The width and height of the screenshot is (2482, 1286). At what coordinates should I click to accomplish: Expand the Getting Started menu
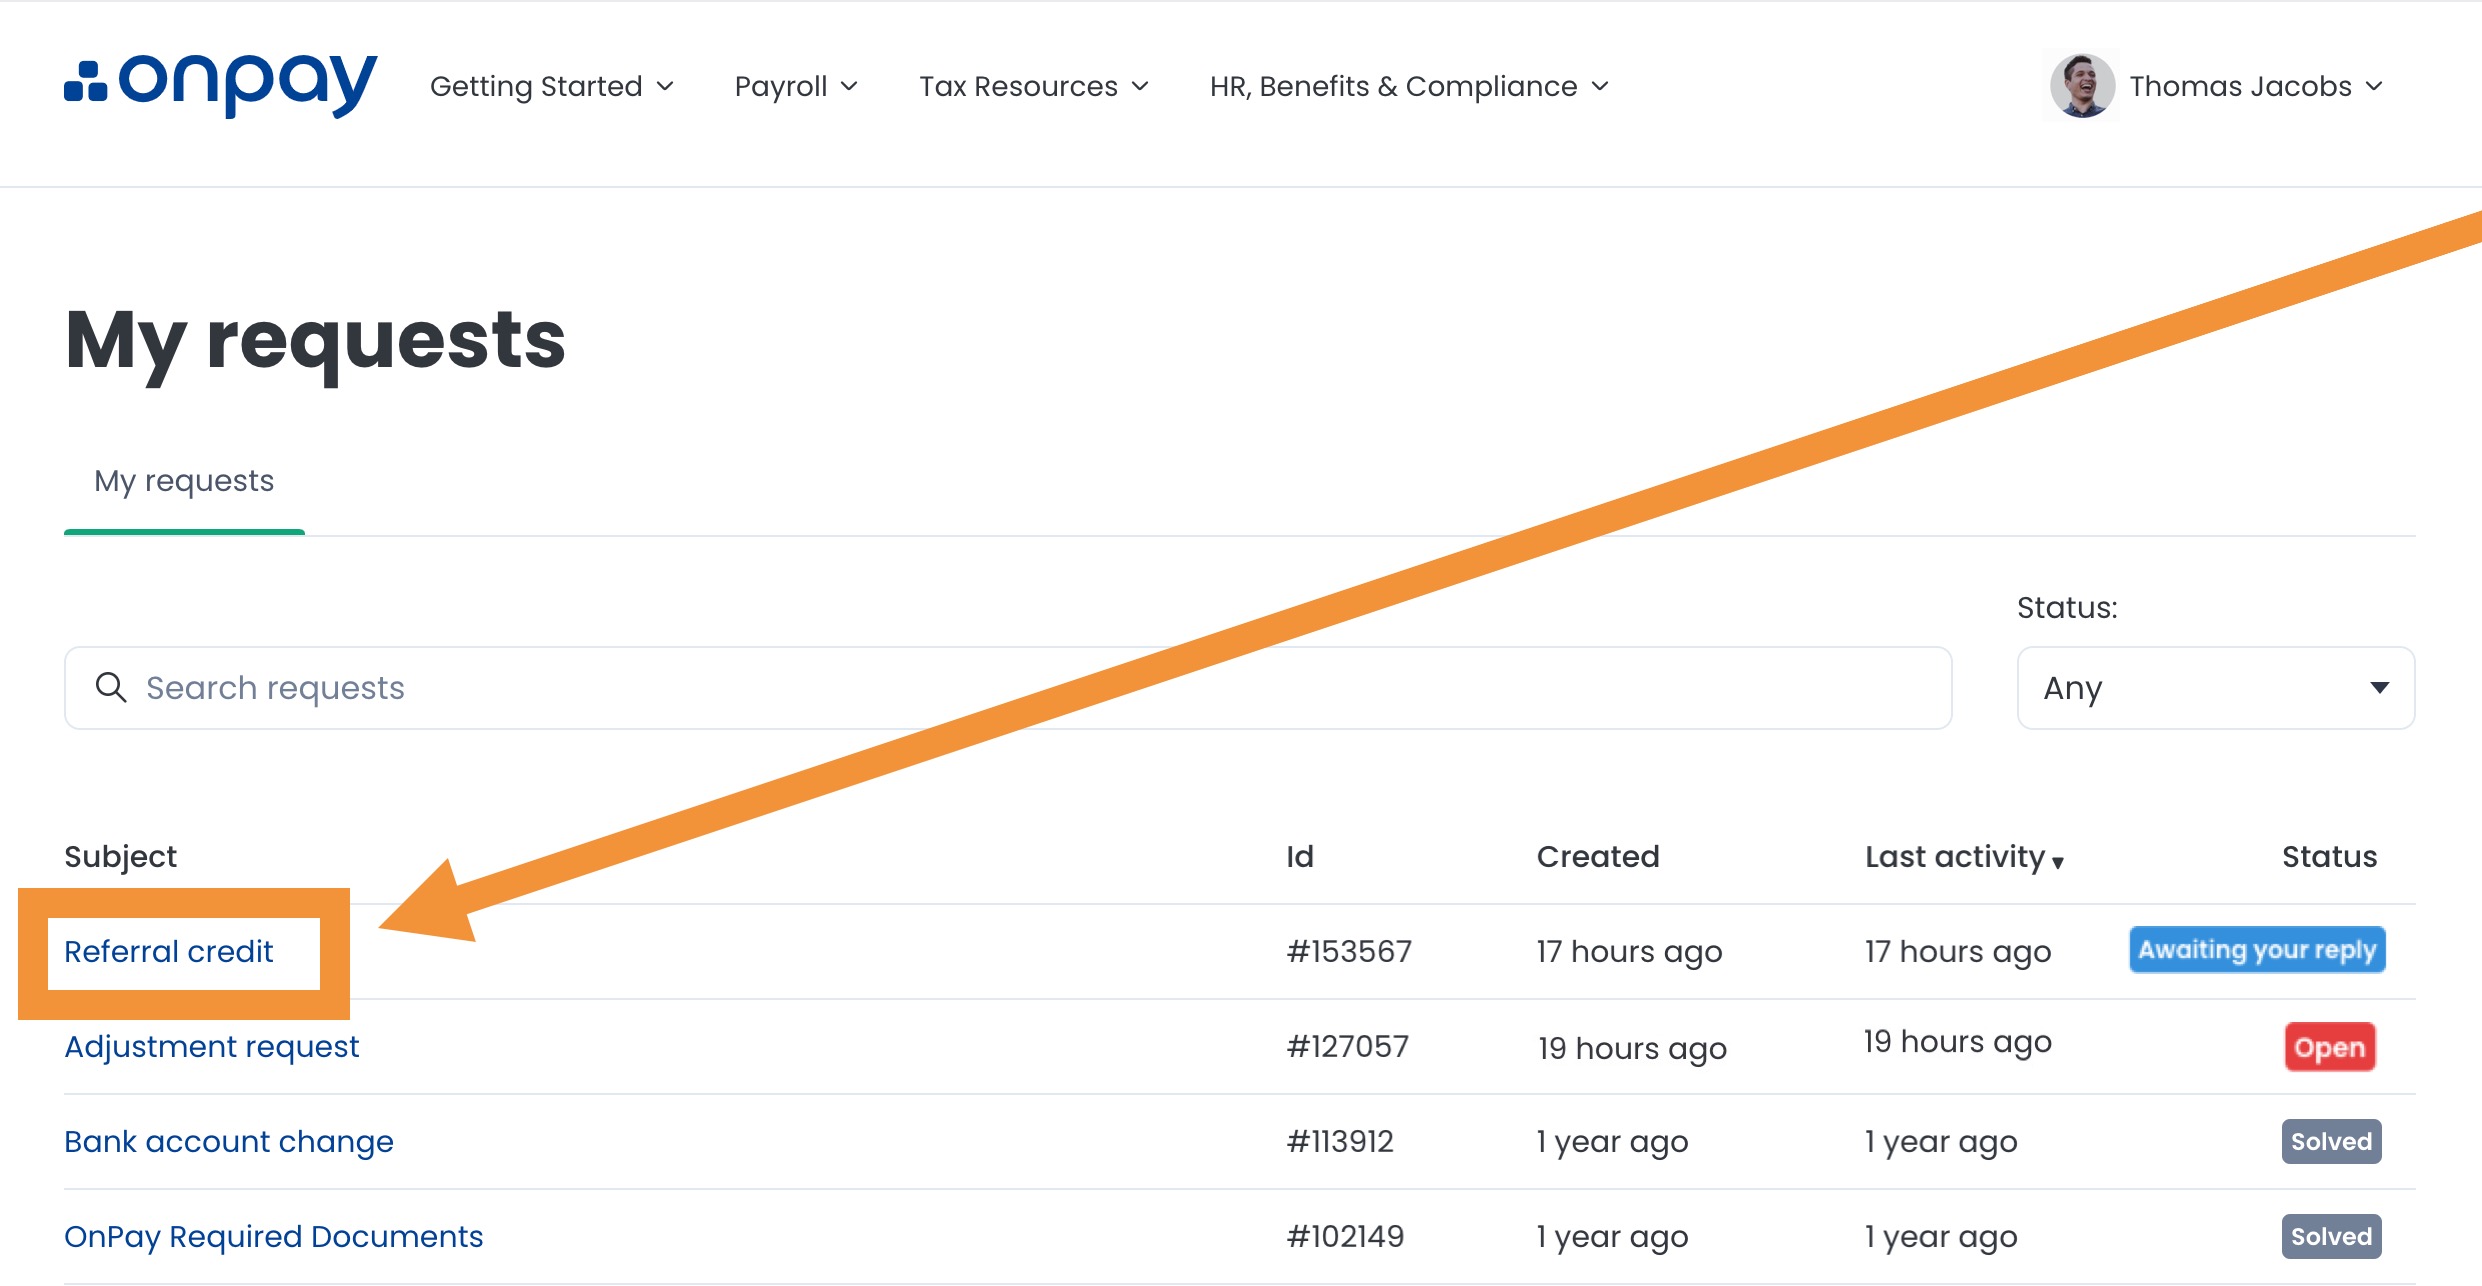(x=552, y=87)
